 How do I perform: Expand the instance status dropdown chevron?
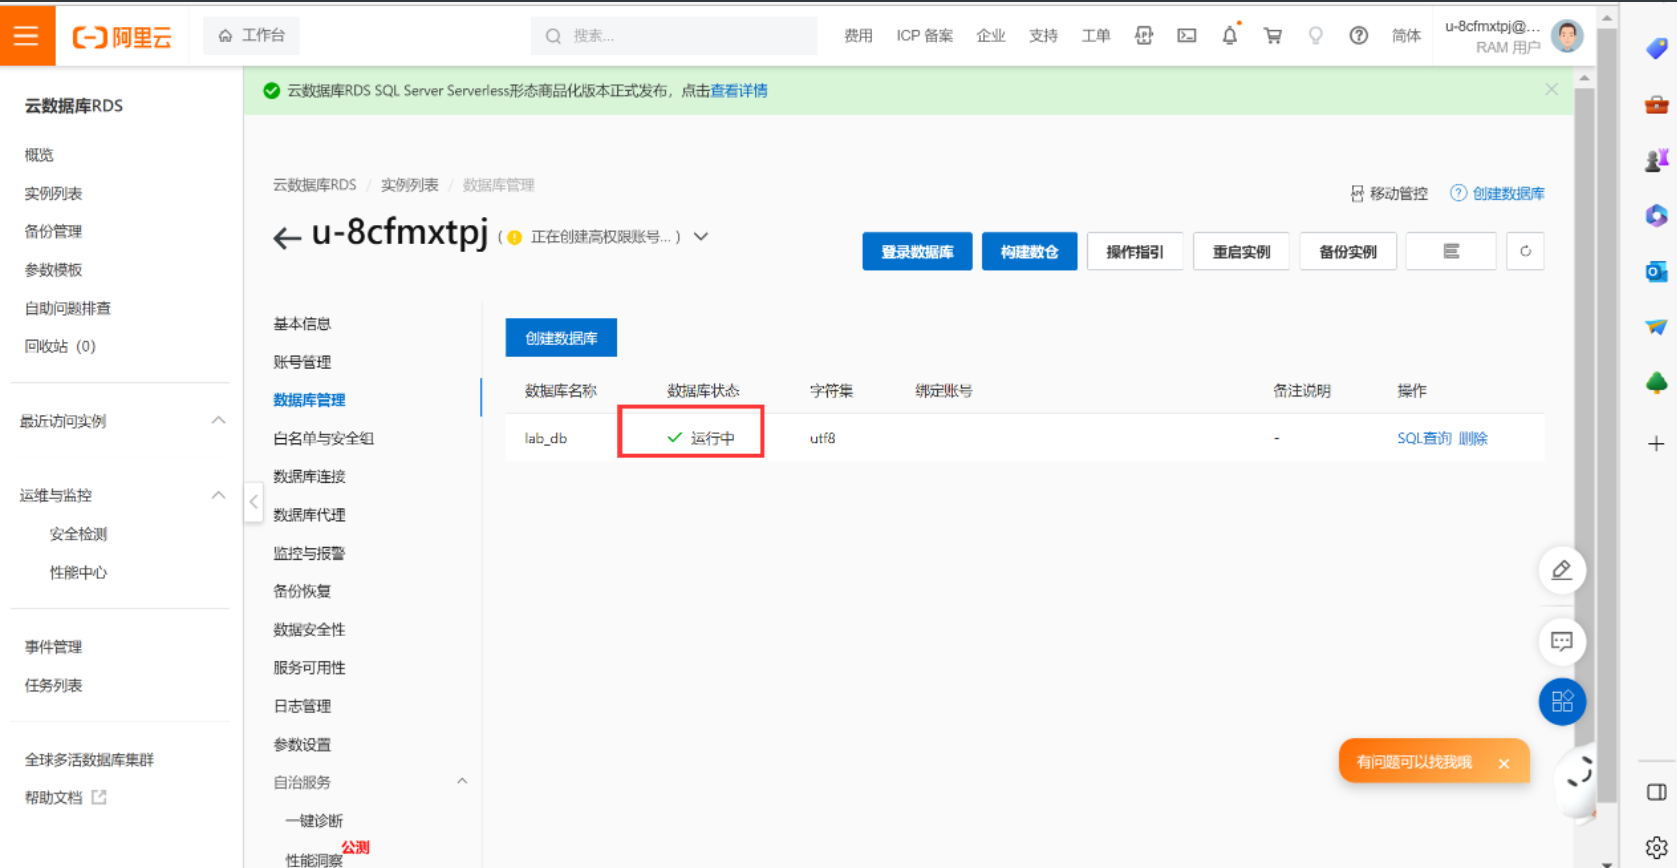(x=701, y=237)
